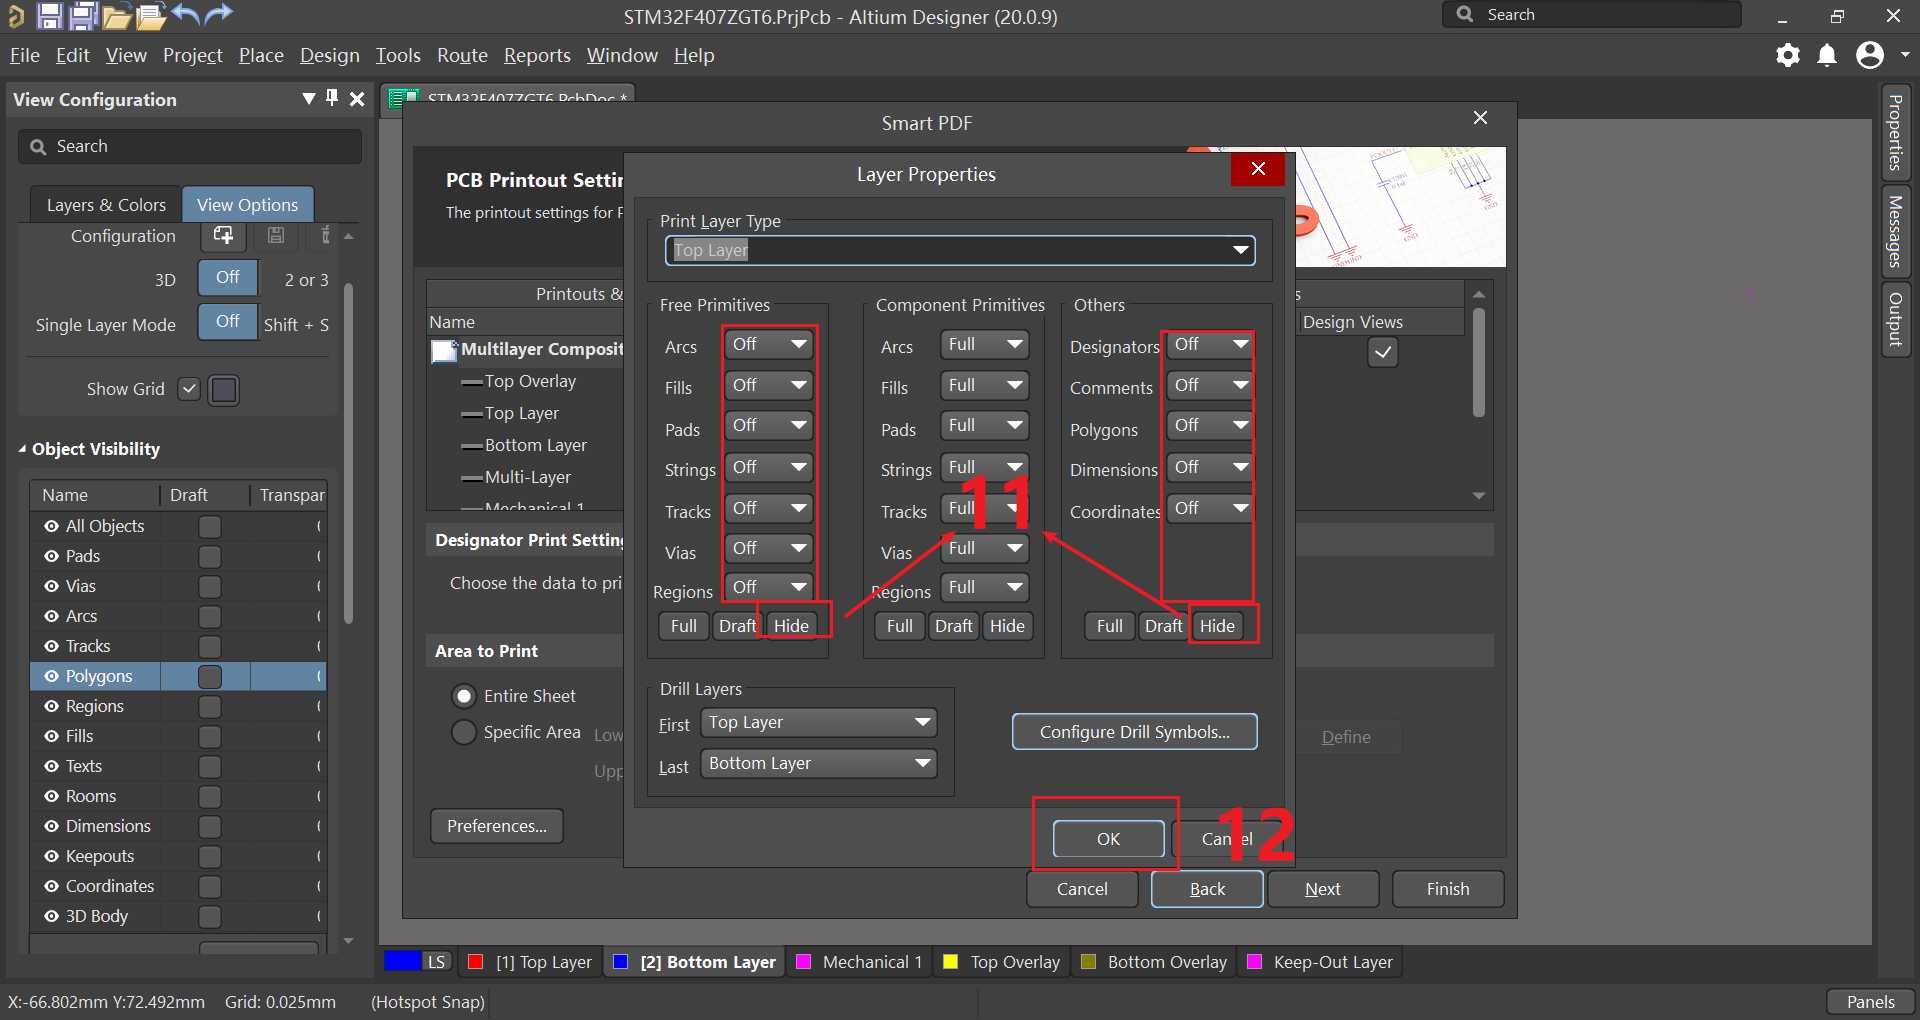This screenshot has height=1020, width=1920.
Task: Close the Smart PDF dialog
Action: coord(1481,118)
